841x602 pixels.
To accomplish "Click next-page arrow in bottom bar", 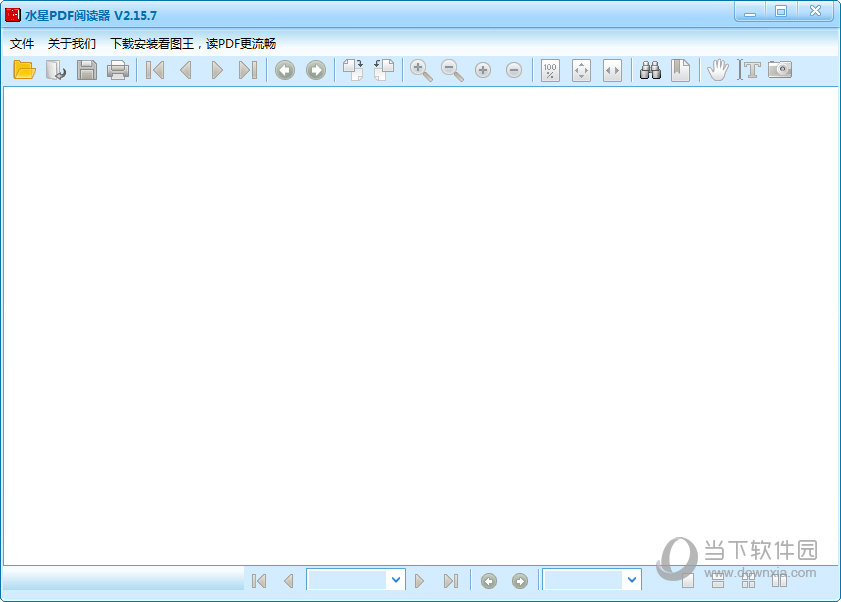I will 419,581.
